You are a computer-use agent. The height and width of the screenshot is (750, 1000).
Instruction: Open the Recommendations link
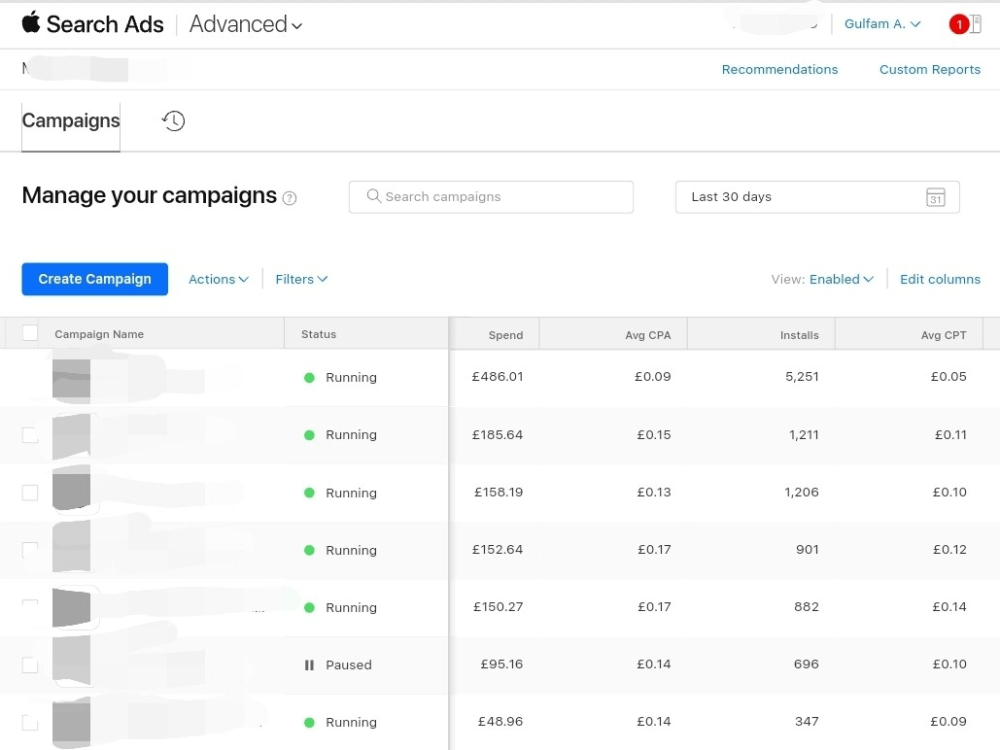779,70
